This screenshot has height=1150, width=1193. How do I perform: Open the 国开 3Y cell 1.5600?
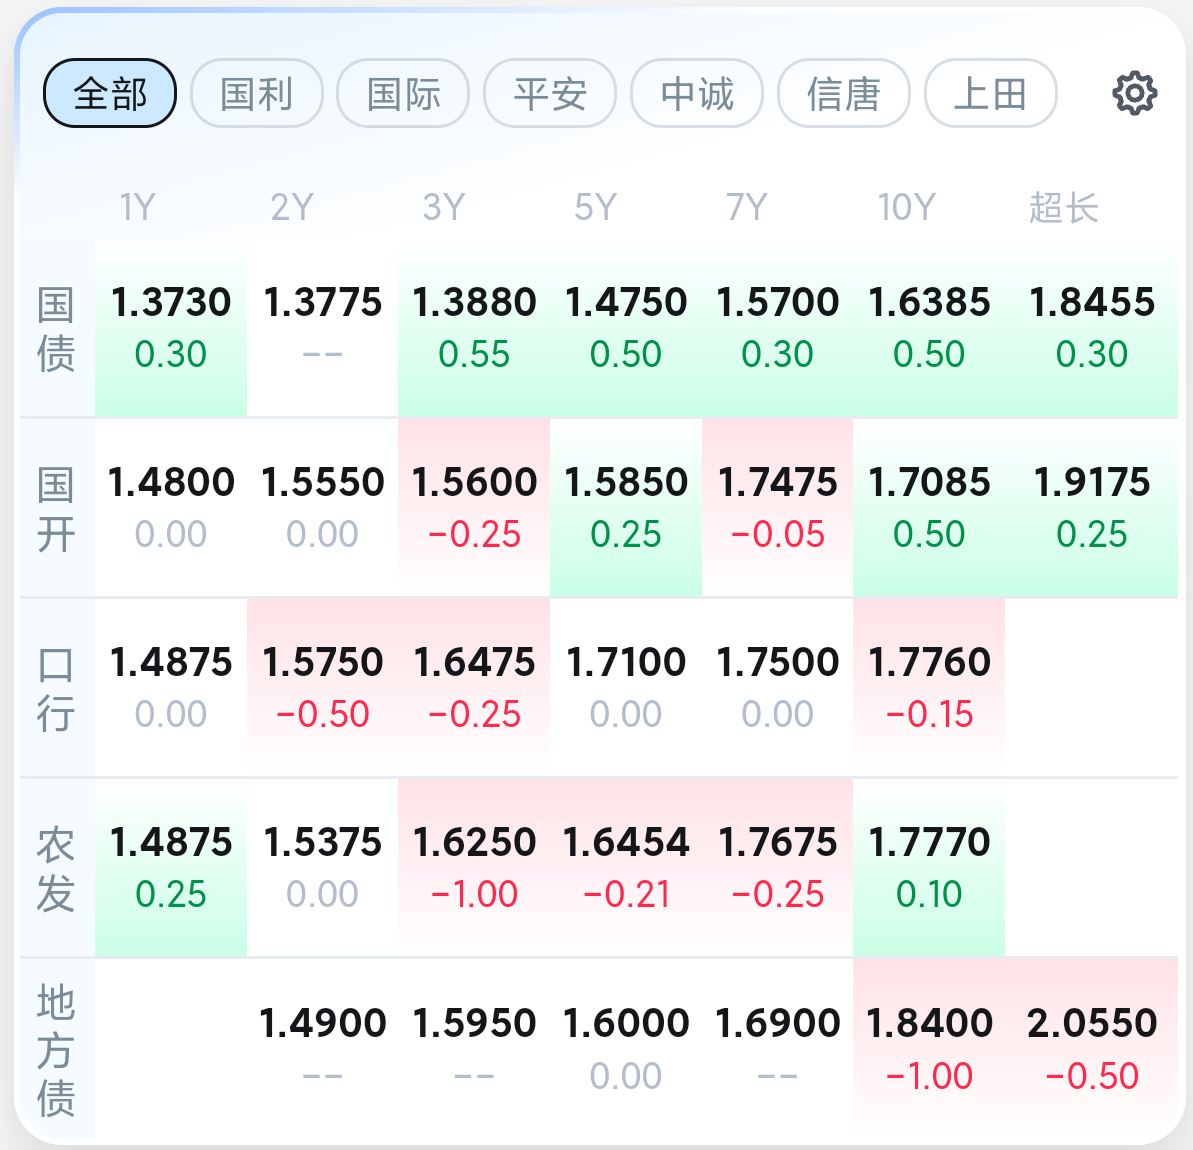tap(474, 508)
